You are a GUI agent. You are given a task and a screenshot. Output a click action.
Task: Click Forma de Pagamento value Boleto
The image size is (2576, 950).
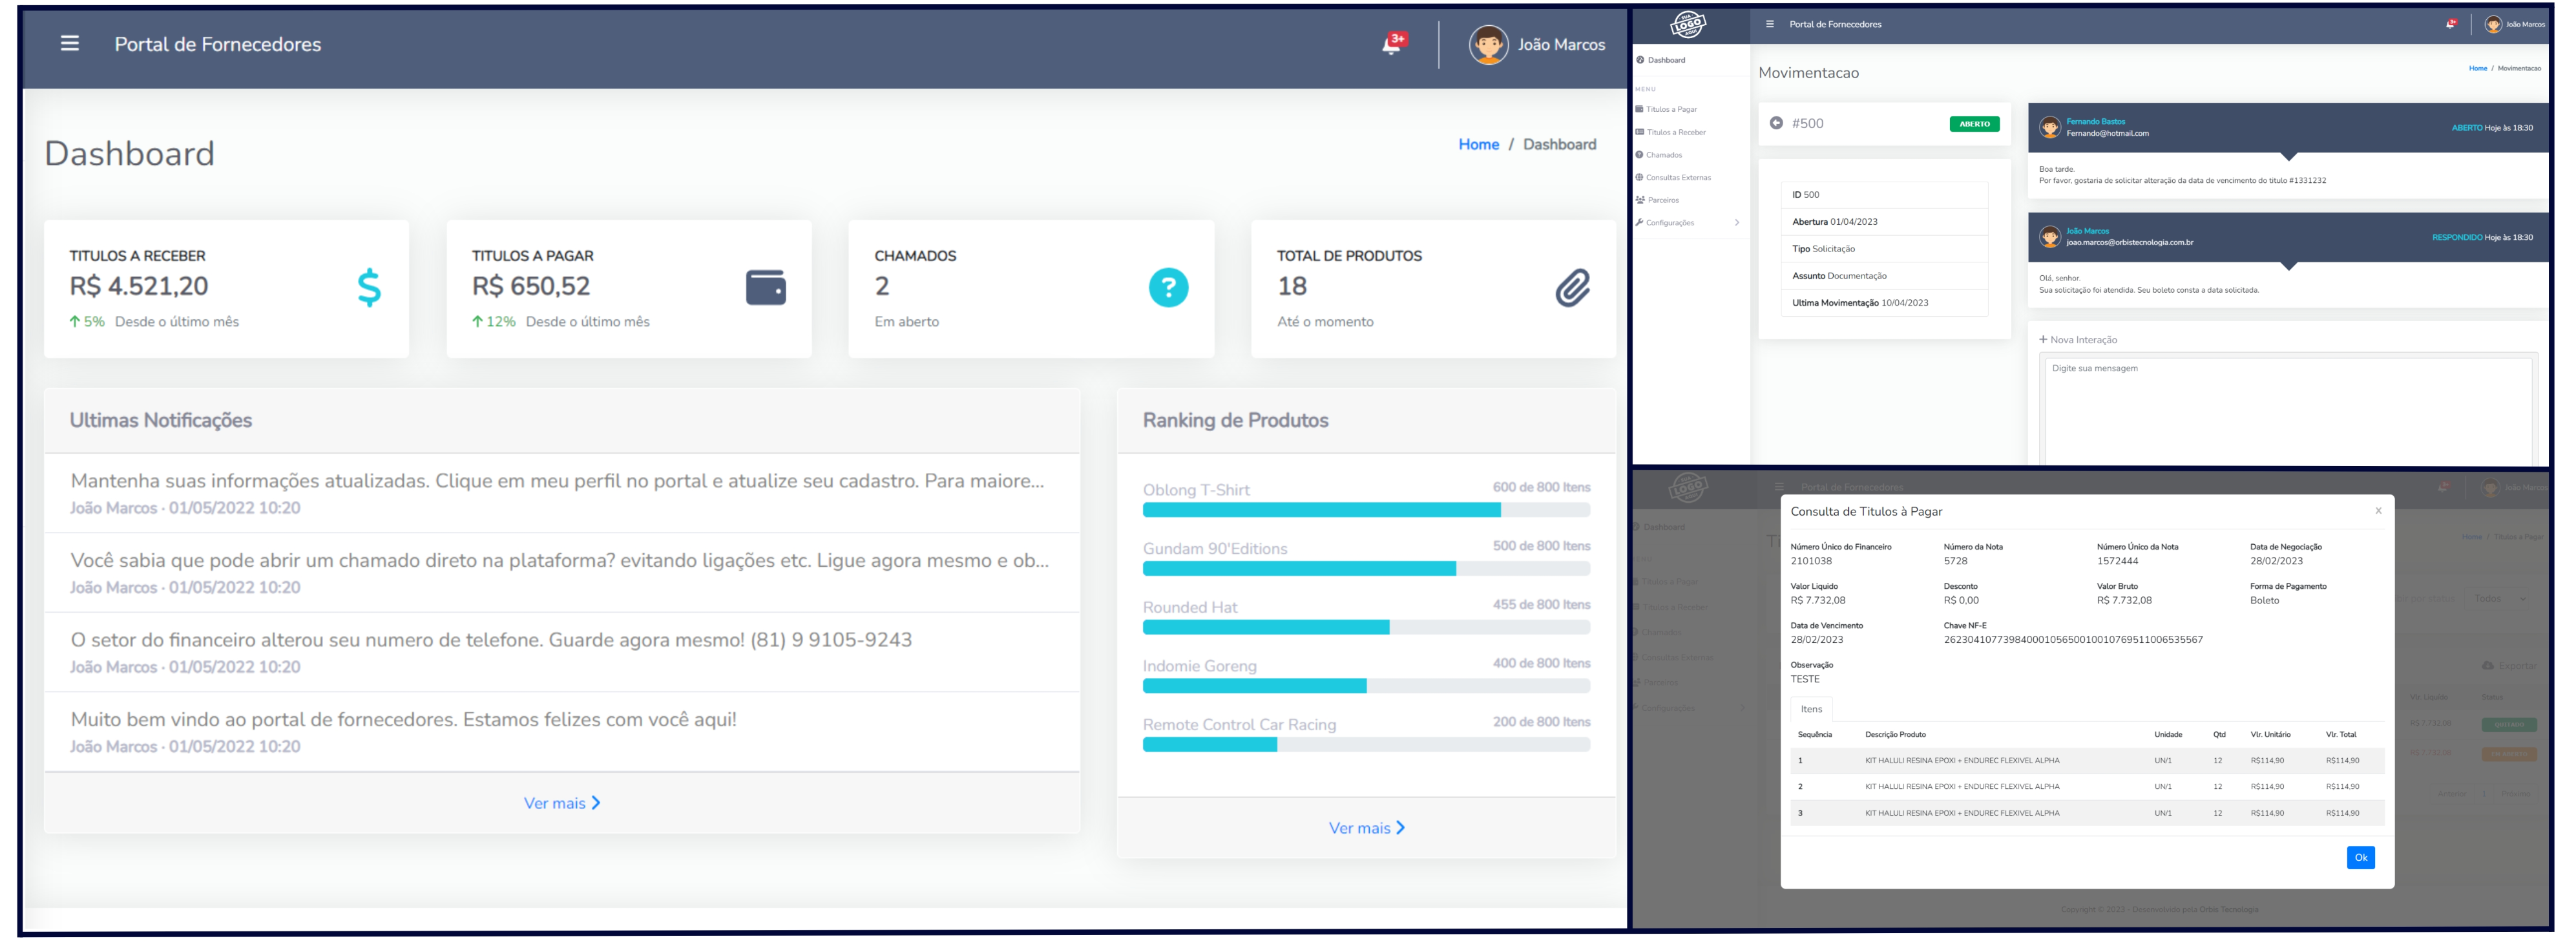2264,600
